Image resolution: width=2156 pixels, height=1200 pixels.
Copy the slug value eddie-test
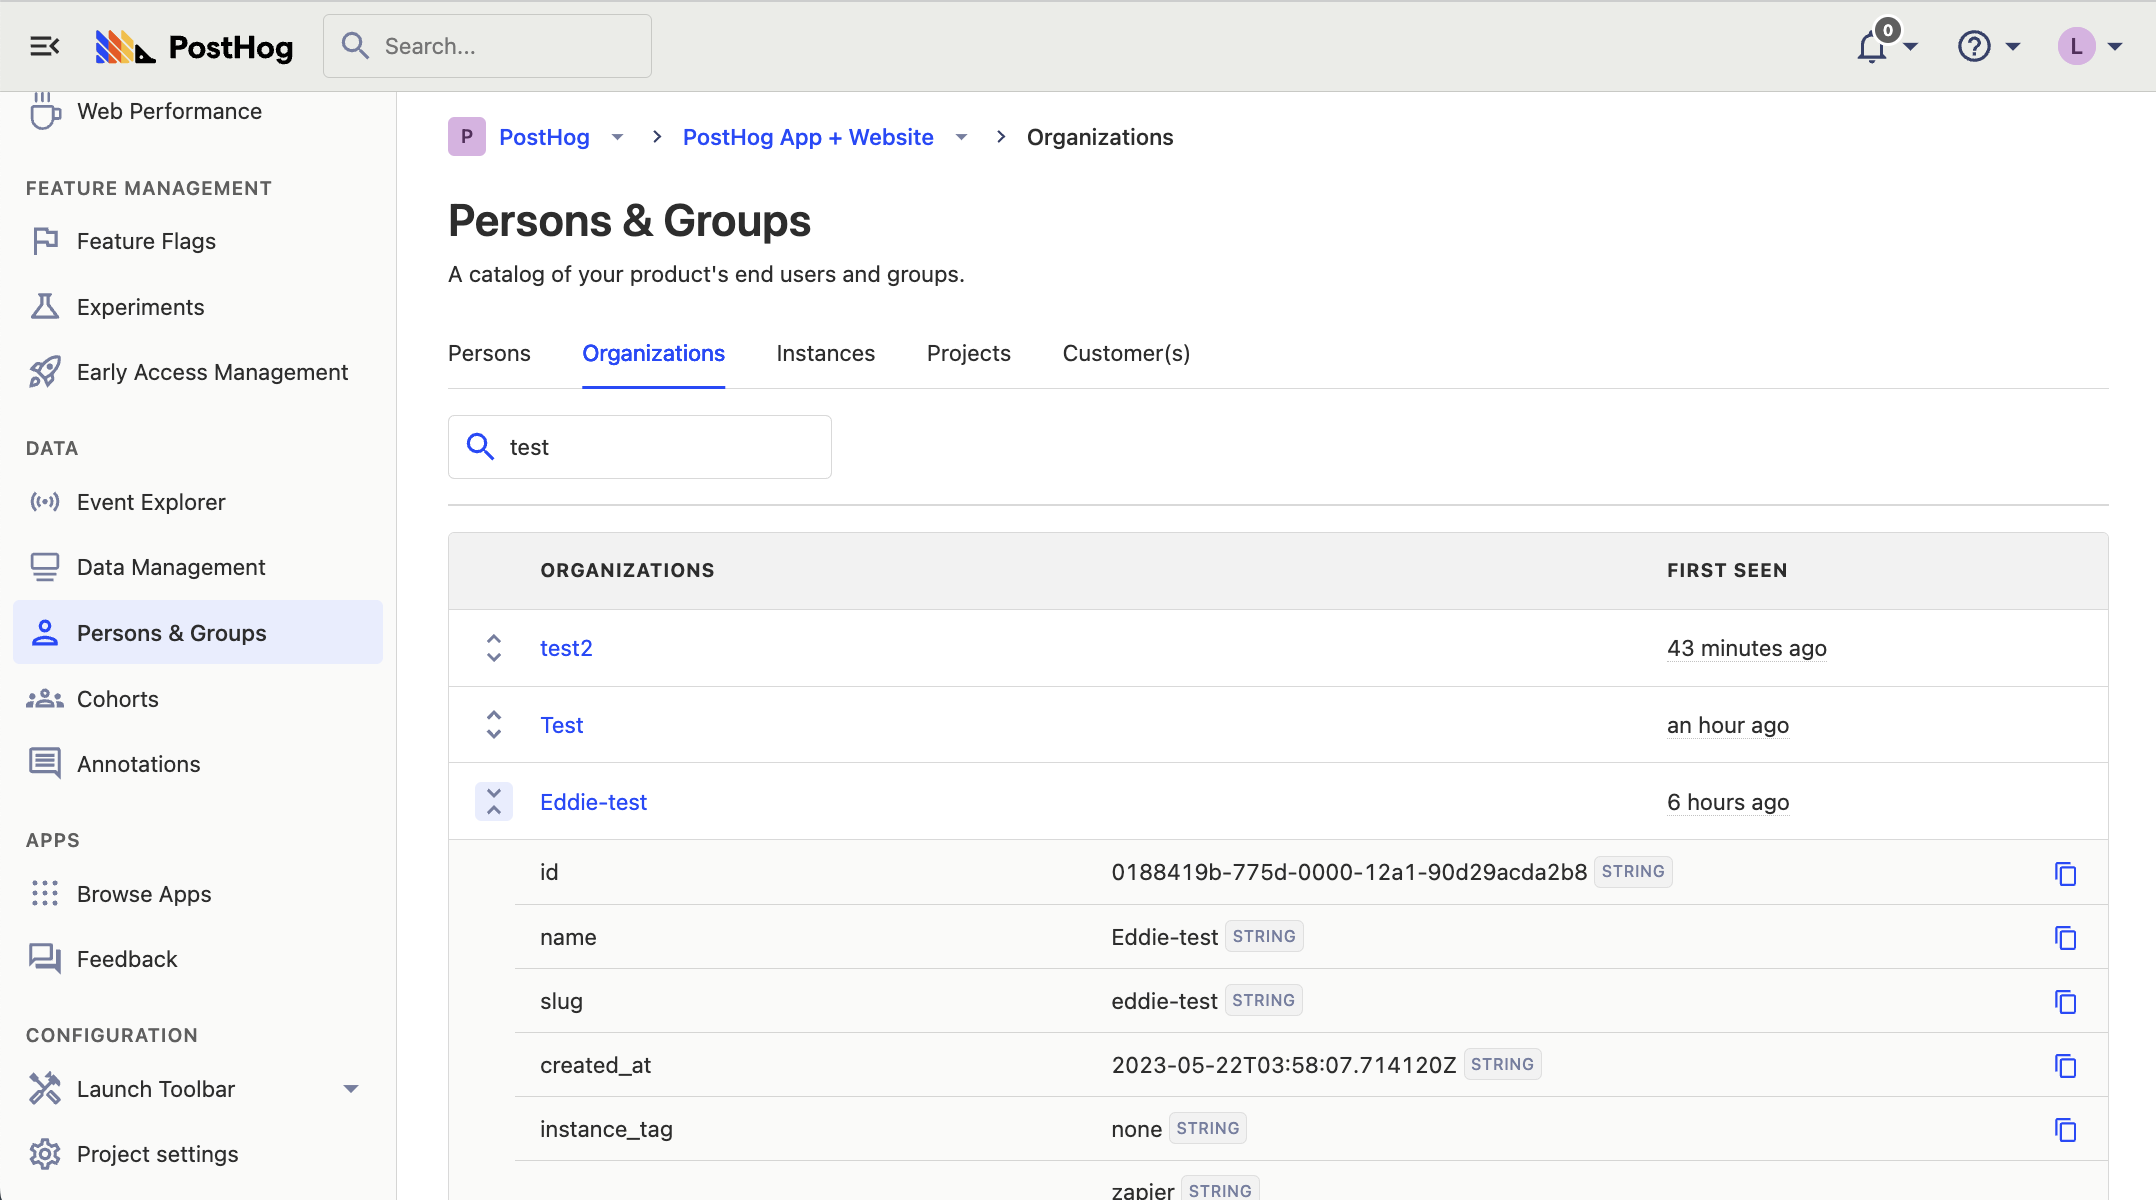pos(2066,1001)
